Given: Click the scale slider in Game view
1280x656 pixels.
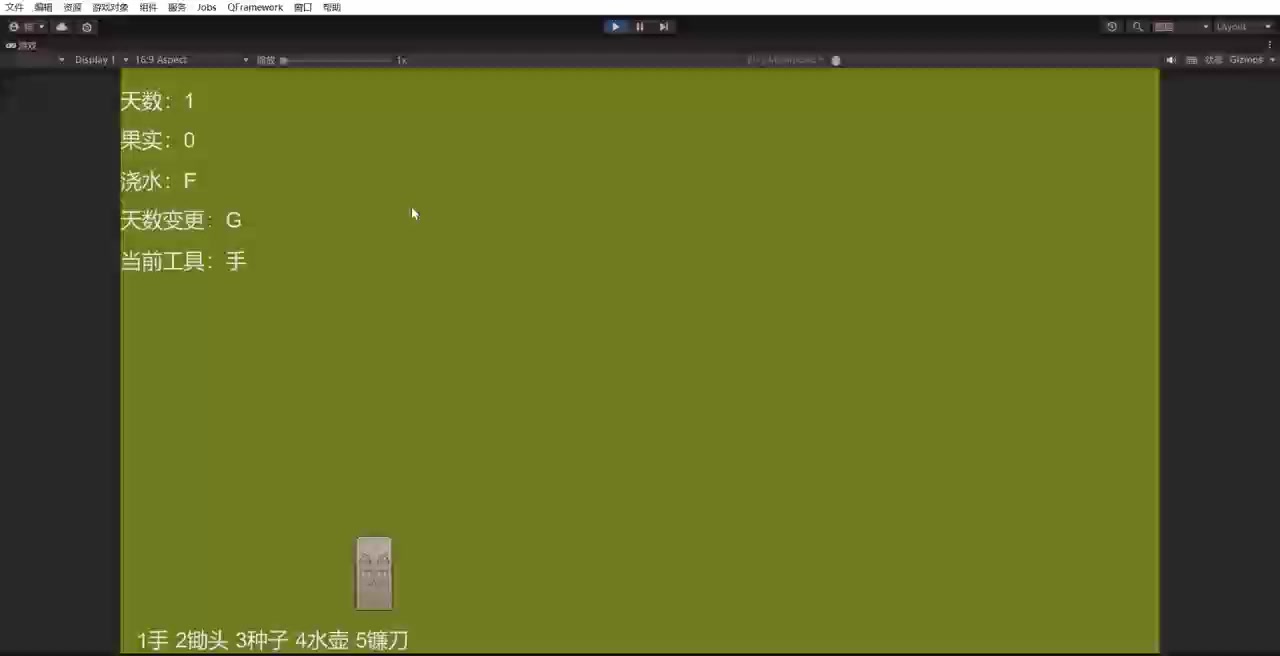Looking at the screenshot, I should point(338,60).
